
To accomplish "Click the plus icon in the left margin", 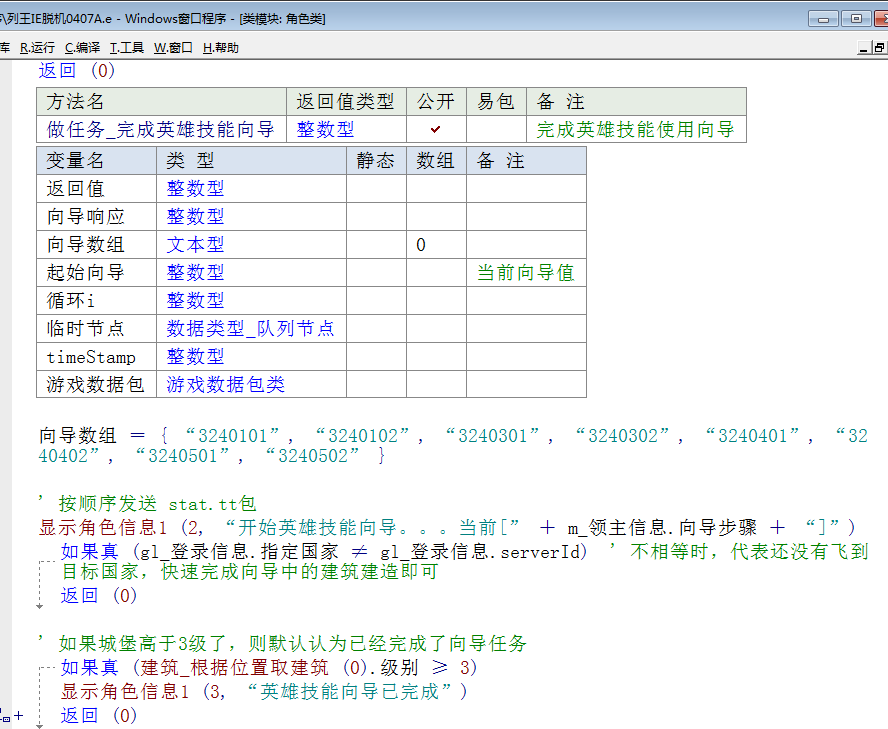I will [x=18, y=715].
